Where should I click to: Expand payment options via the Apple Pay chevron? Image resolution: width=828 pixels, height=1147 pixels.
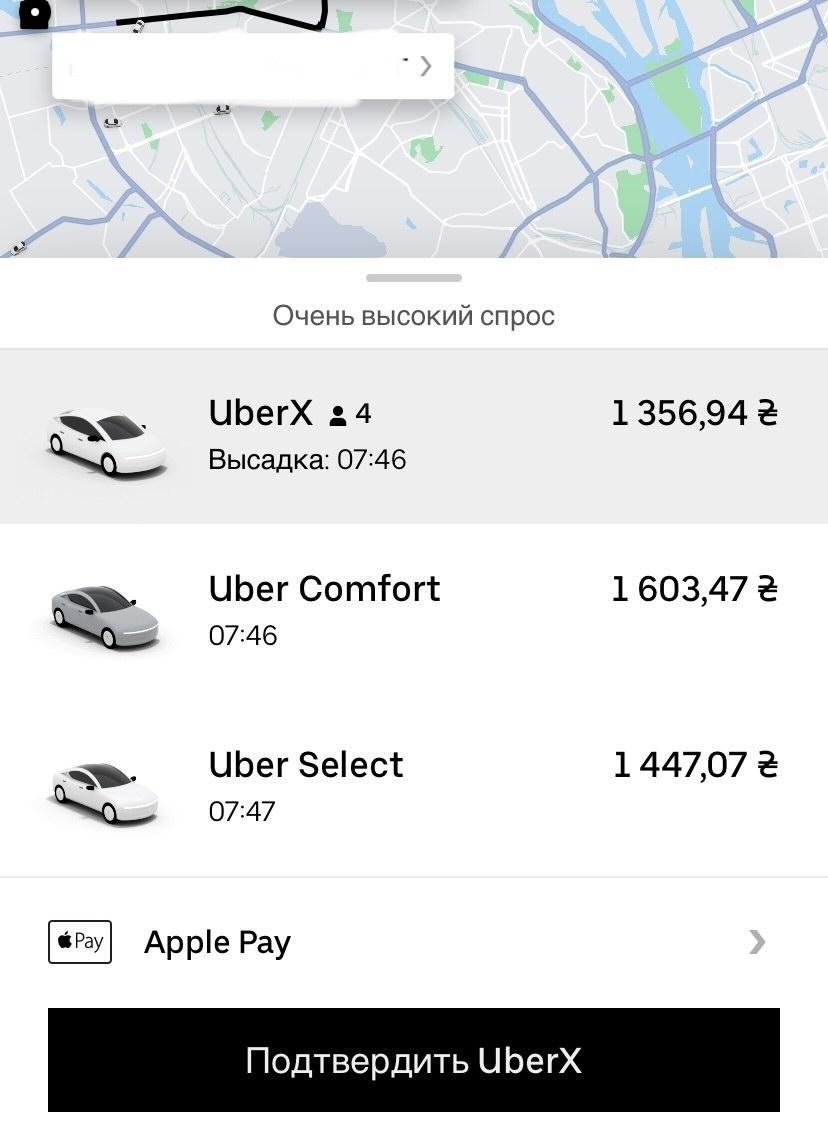coord(757,942)
